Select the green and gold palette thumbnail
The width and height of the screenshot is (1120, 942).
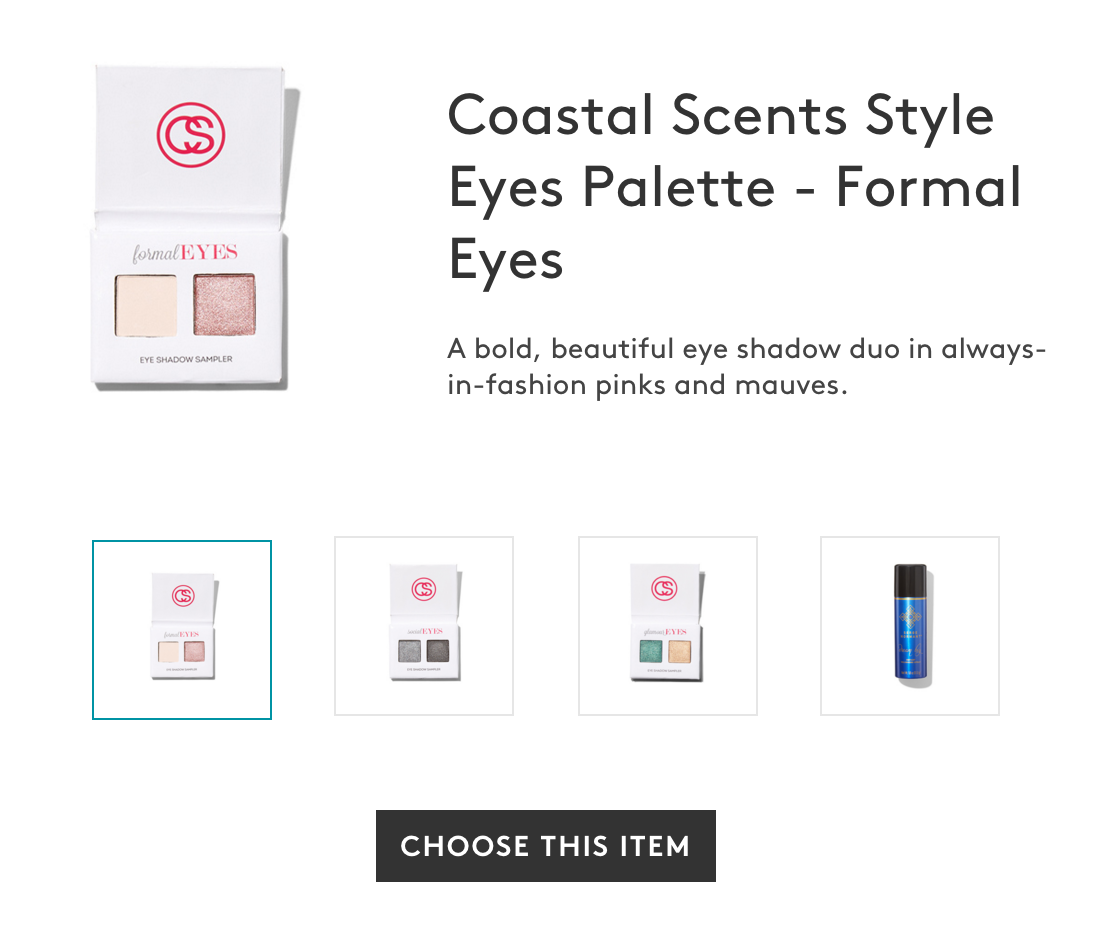tap(668, 626)
